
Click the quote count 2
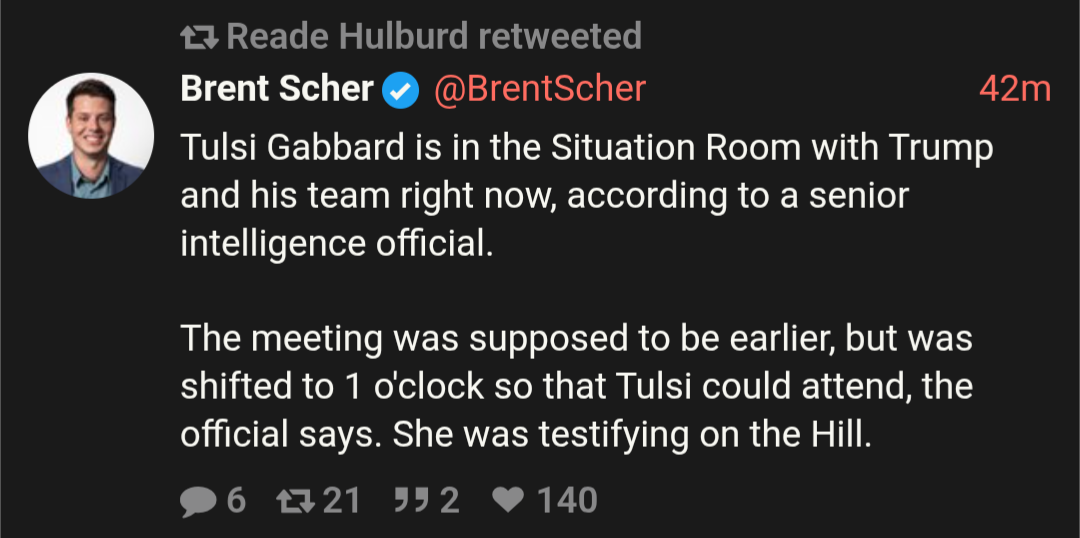pos(450,501)
